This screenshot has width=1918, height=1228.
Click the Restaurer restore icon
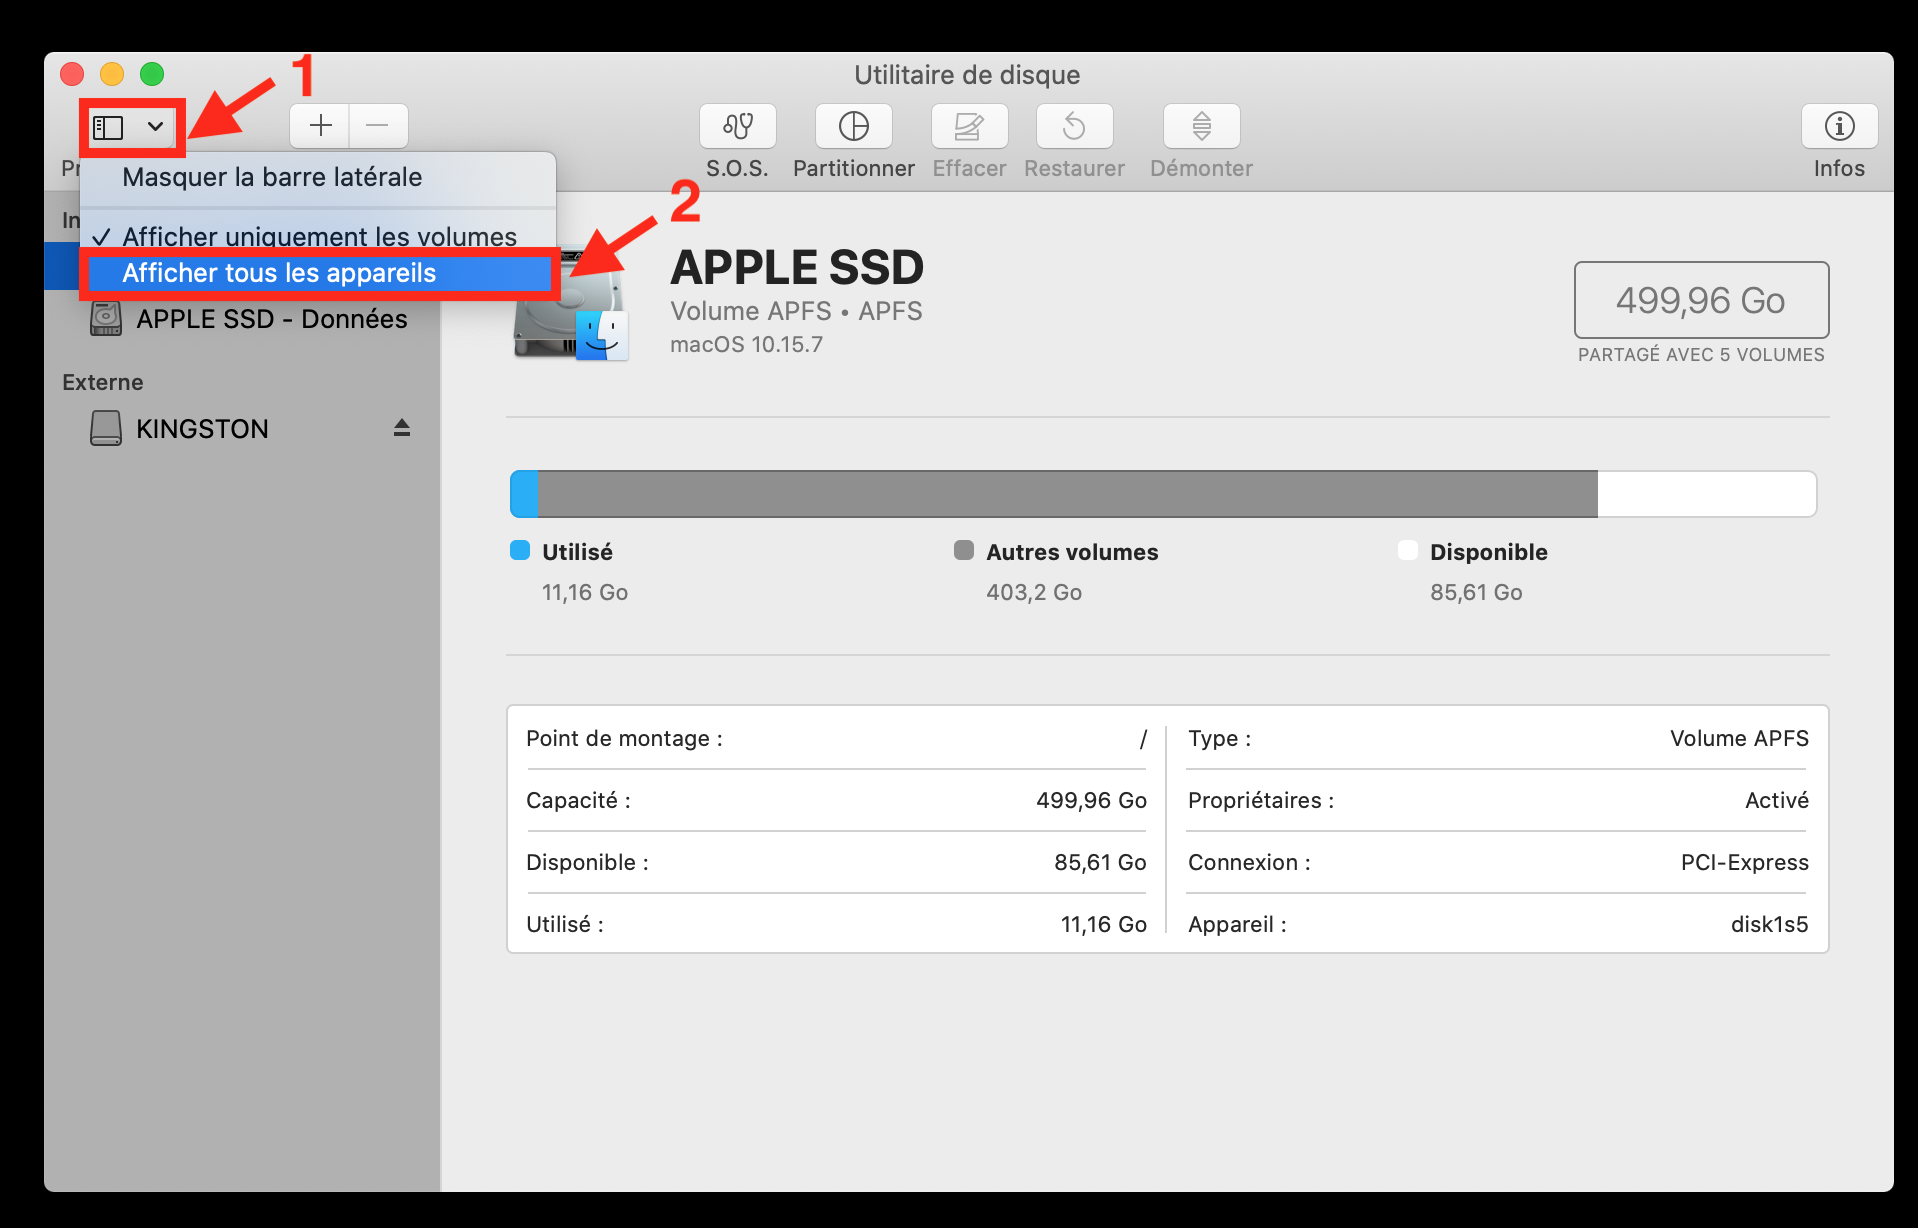click(1074, 126)
